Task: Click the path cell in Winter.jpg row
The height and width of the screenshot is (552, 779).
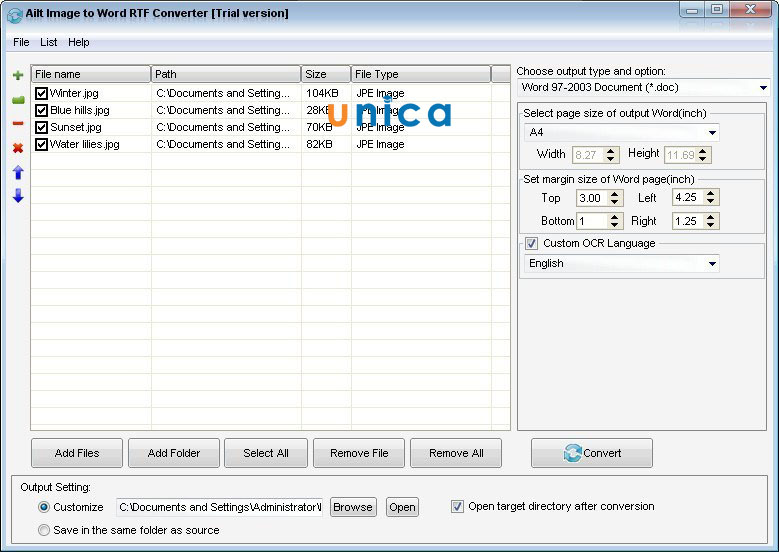Action: (x=223, y=93)
